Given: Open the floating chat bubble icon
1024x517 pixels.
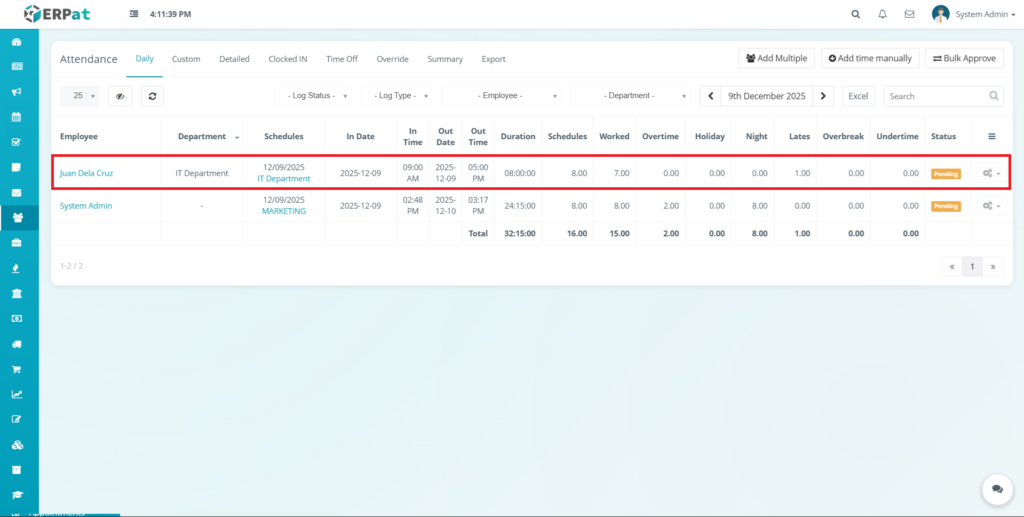Looking at the screenshot, I should [x=997, y=489].
